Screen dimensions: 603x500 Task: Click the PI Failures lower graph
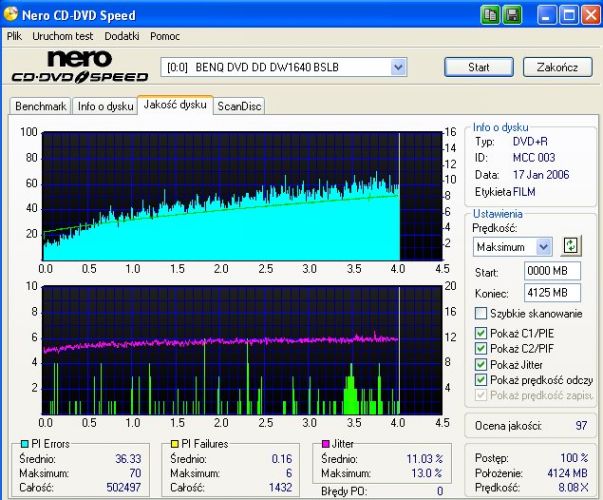[242, 350]
